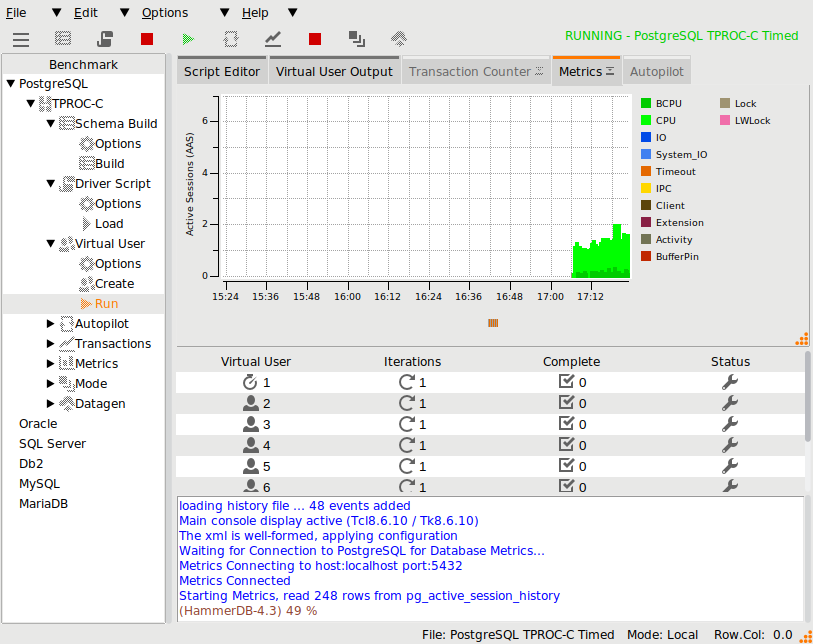The image size is (813, 644).
Task: Collapse the Virtual User tree node
Action: point(50,244)
